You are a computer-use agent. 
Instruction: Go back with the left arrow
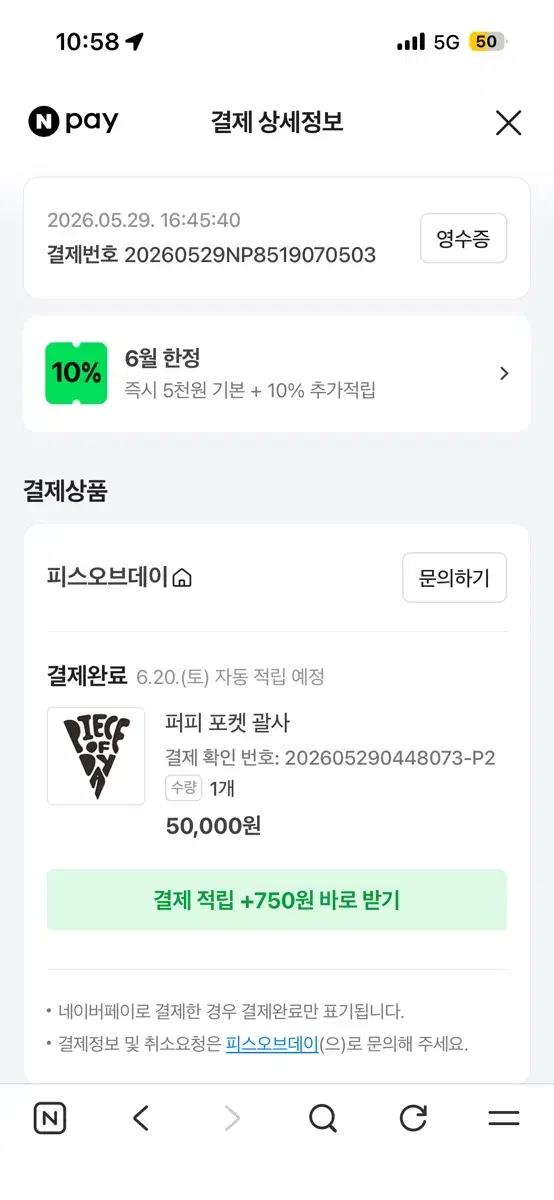point(141,1118)
